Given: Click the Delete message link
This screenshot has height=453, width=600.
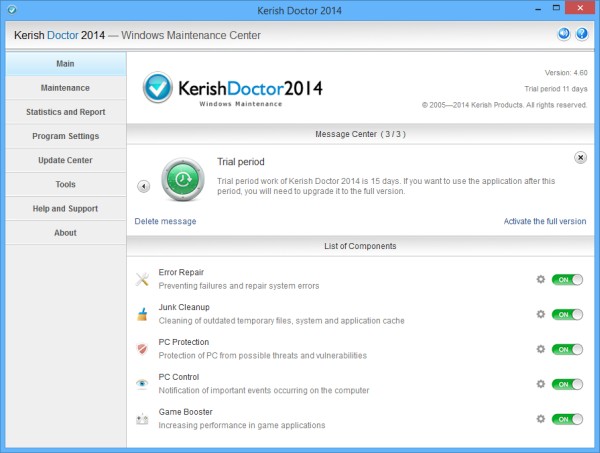Looking at the screenshot, I should [x=165, y=221].
